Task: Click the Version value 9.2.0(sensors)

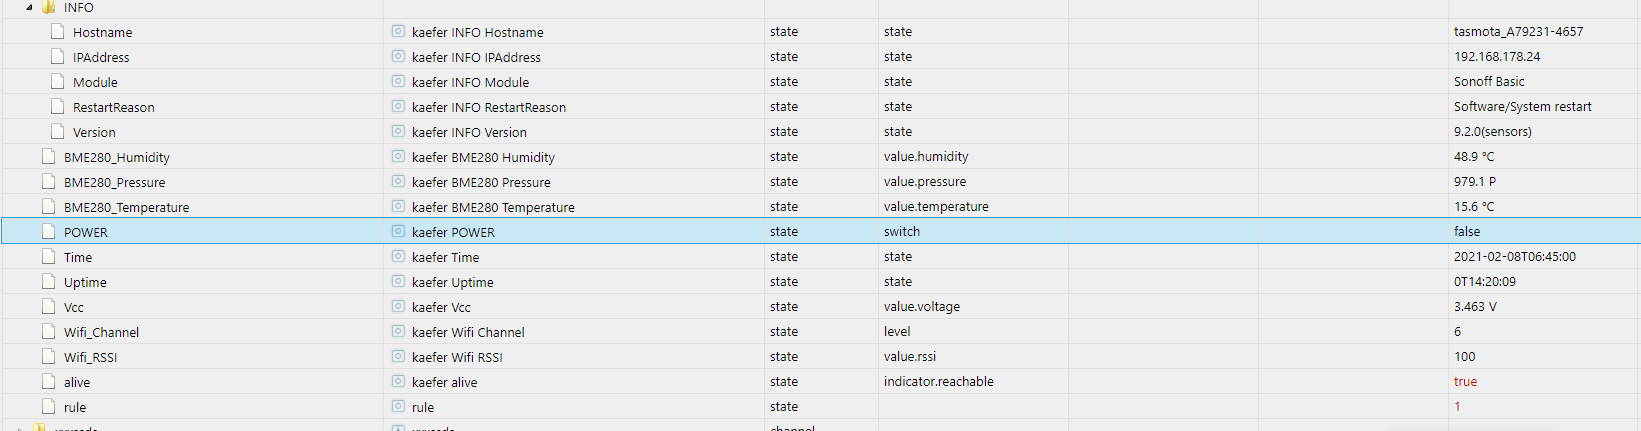Action: click(1492, 132)
